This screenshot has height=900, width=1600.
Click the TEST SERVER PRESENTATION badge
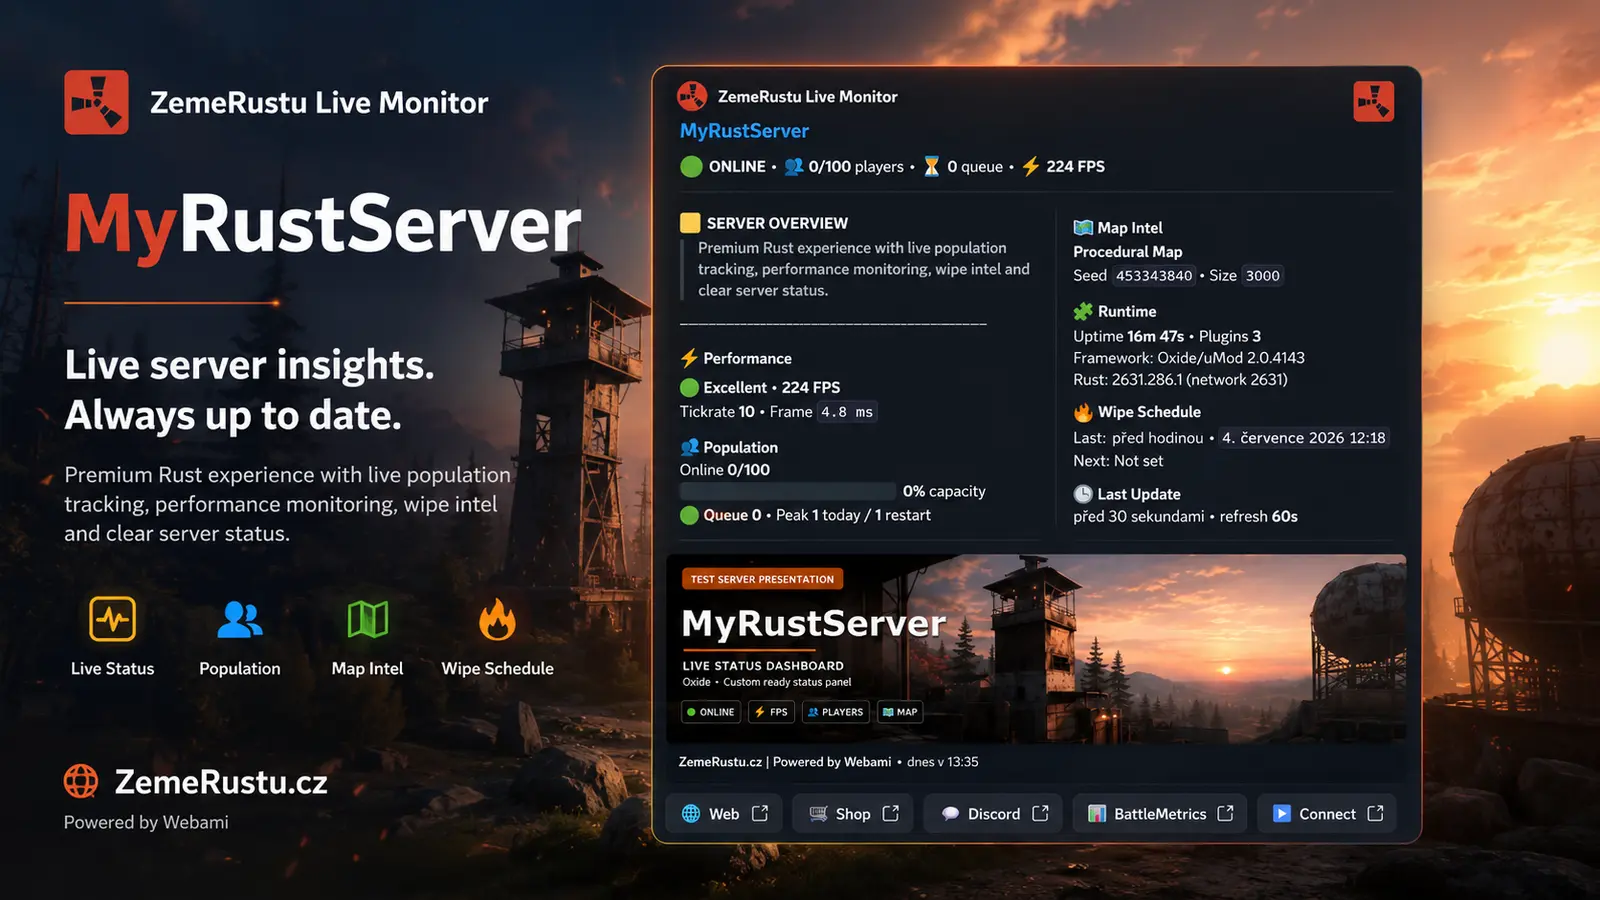pos(762,579)
